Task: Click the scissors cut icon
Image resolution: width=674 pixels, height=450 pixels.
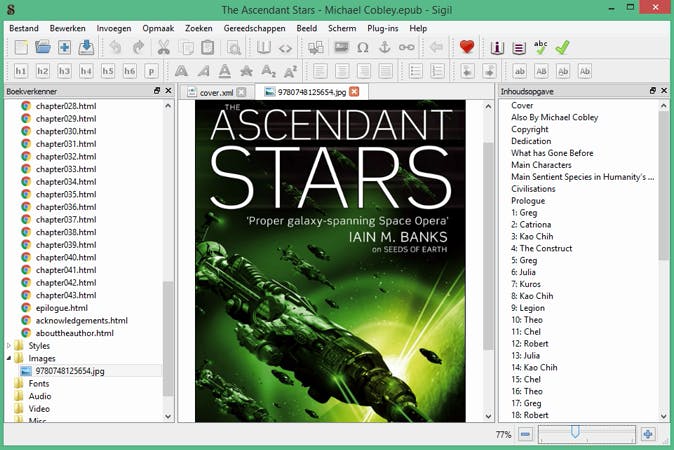Action: tap(164, 47)
